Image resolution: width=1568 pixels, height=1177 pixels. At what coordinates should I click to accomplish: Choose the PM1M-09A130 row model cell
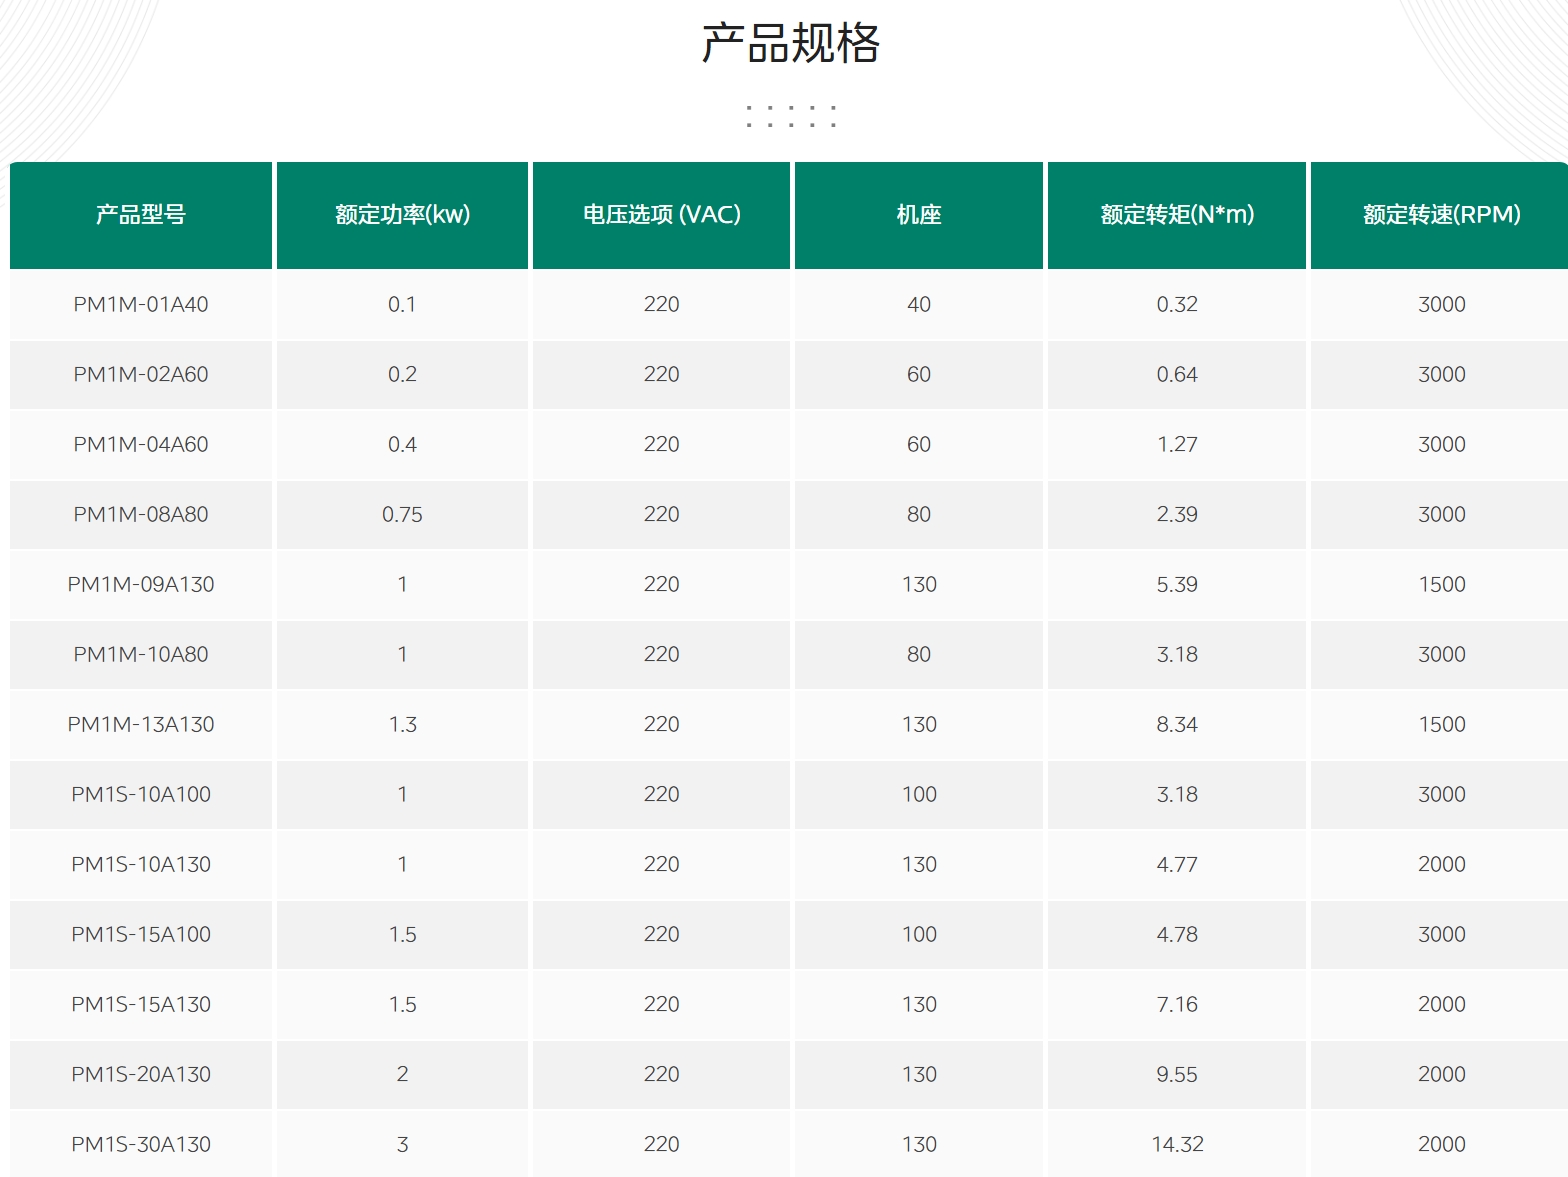(x=141, y=585)
